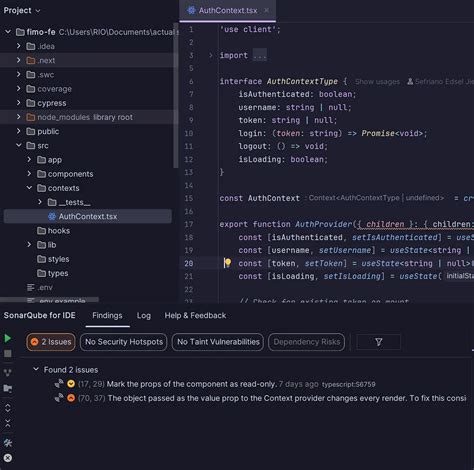Click line number 20 in the gutter
The image size is (474, 470).
tap(189, 263)
